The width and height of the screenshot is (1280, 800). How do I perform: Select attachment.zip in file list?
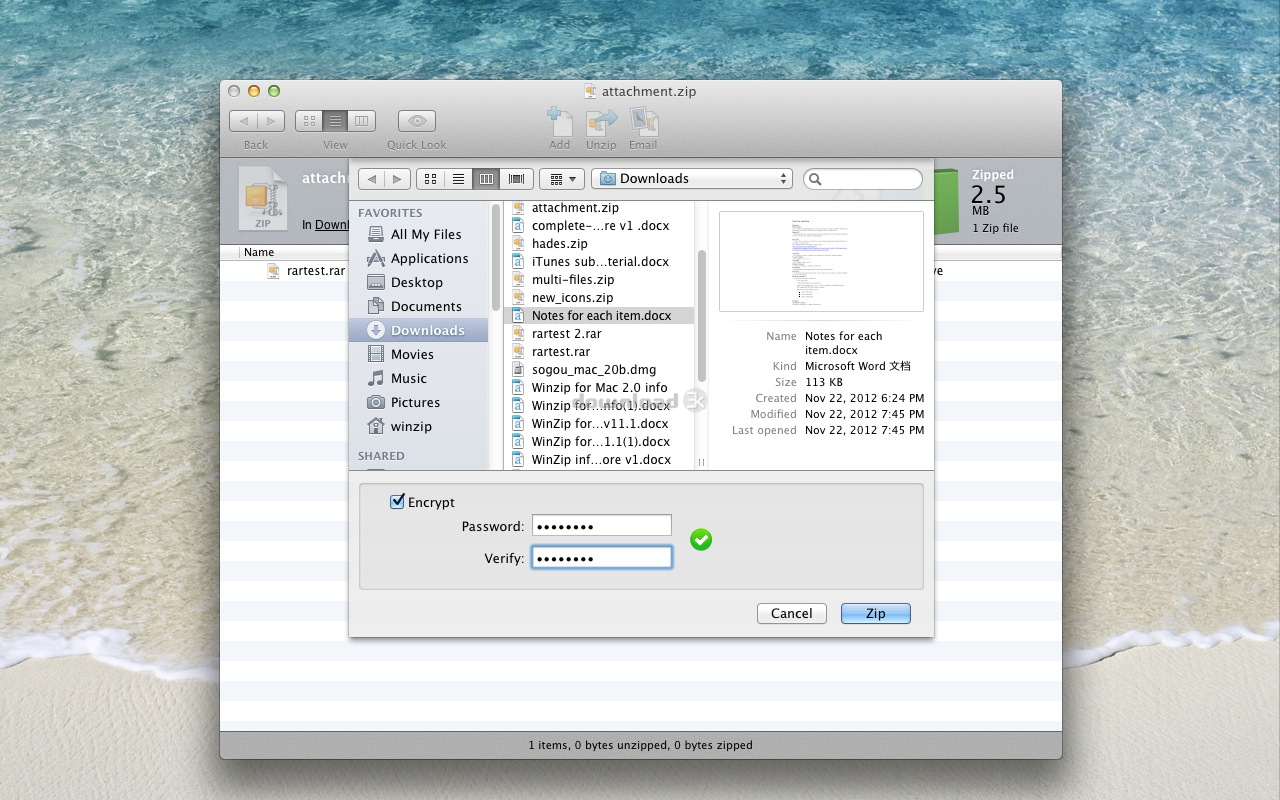[599, 208]
